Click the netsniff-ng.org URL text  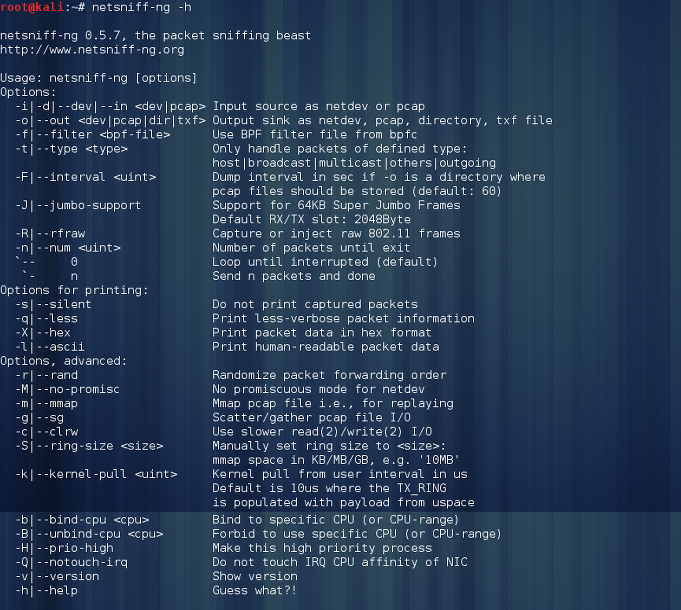[92, 50]
